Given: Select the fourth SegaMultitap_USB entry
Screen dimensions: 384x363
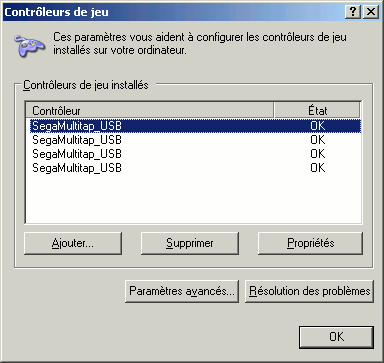Looking at the screenshot, I should click(194, 168).
